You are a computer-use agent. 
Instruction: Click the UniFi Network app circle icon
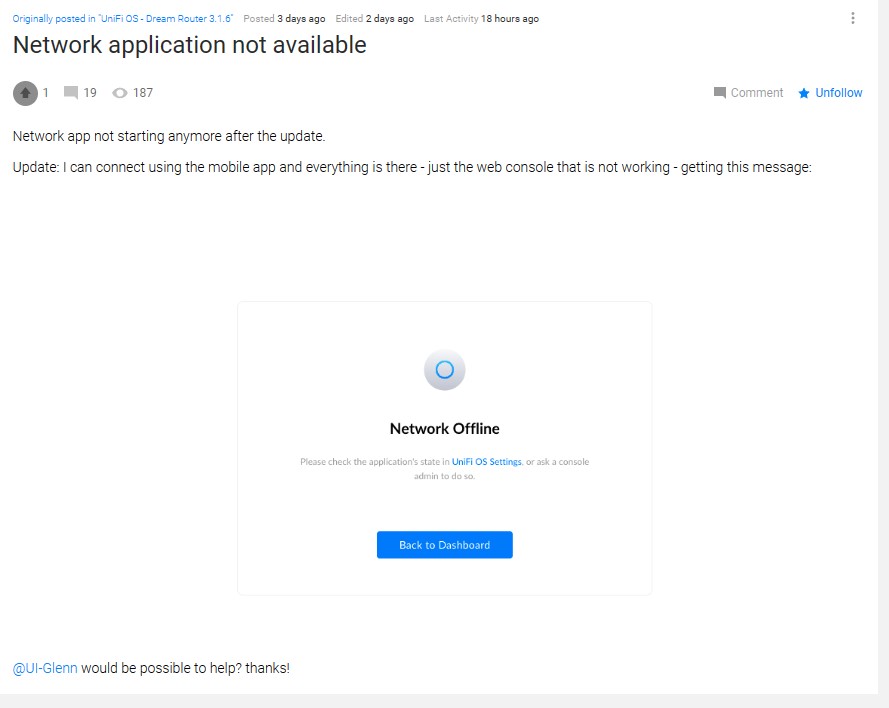(444, 370)
